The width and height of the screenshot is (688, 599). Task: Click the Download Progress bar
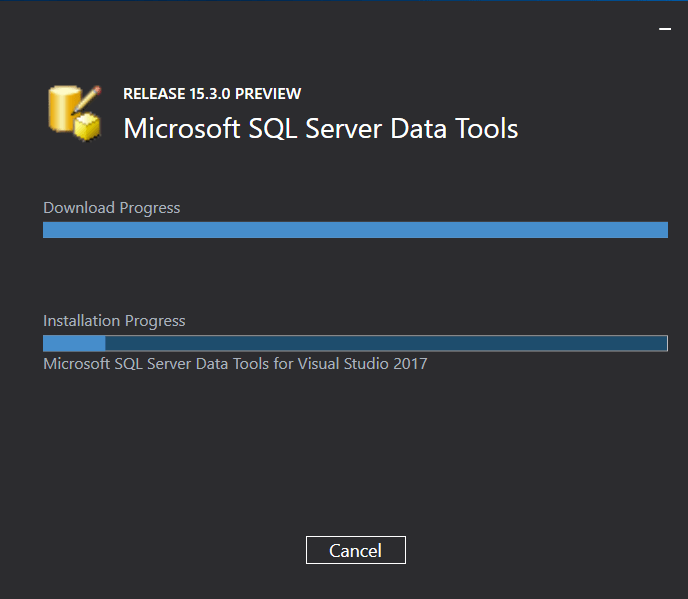coord(355,230)
